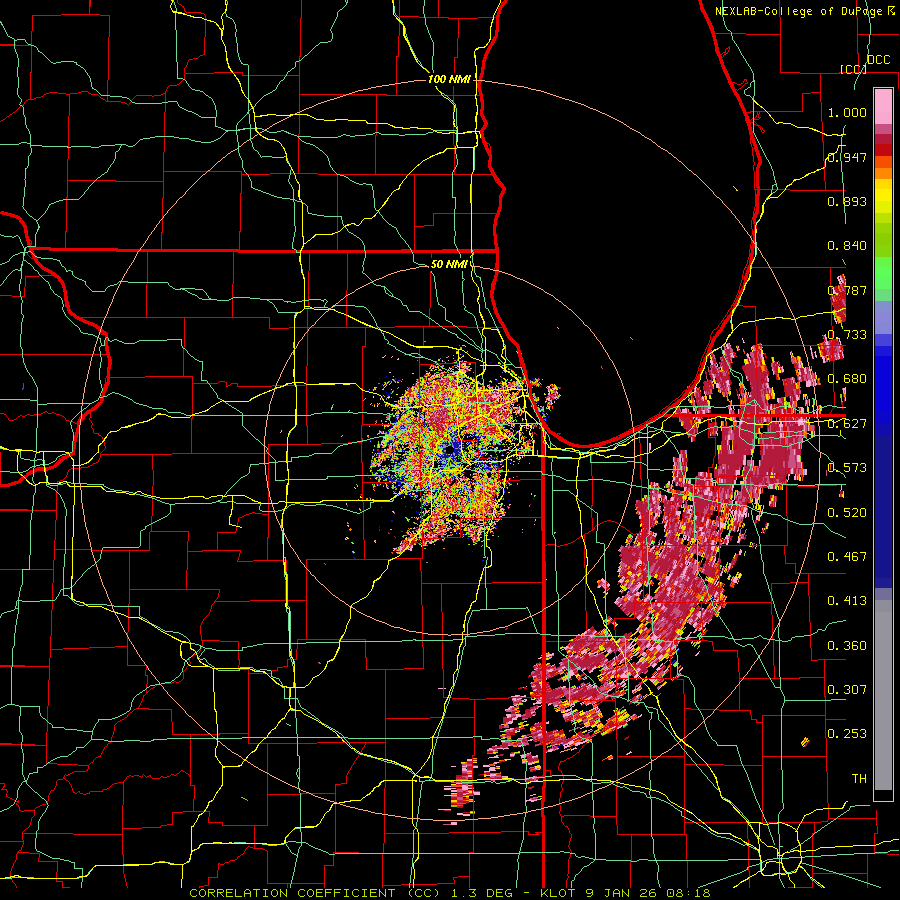Click the 0.947 scale value
The height and width of the screenshot is (900, 900).
tap(847, 157)
